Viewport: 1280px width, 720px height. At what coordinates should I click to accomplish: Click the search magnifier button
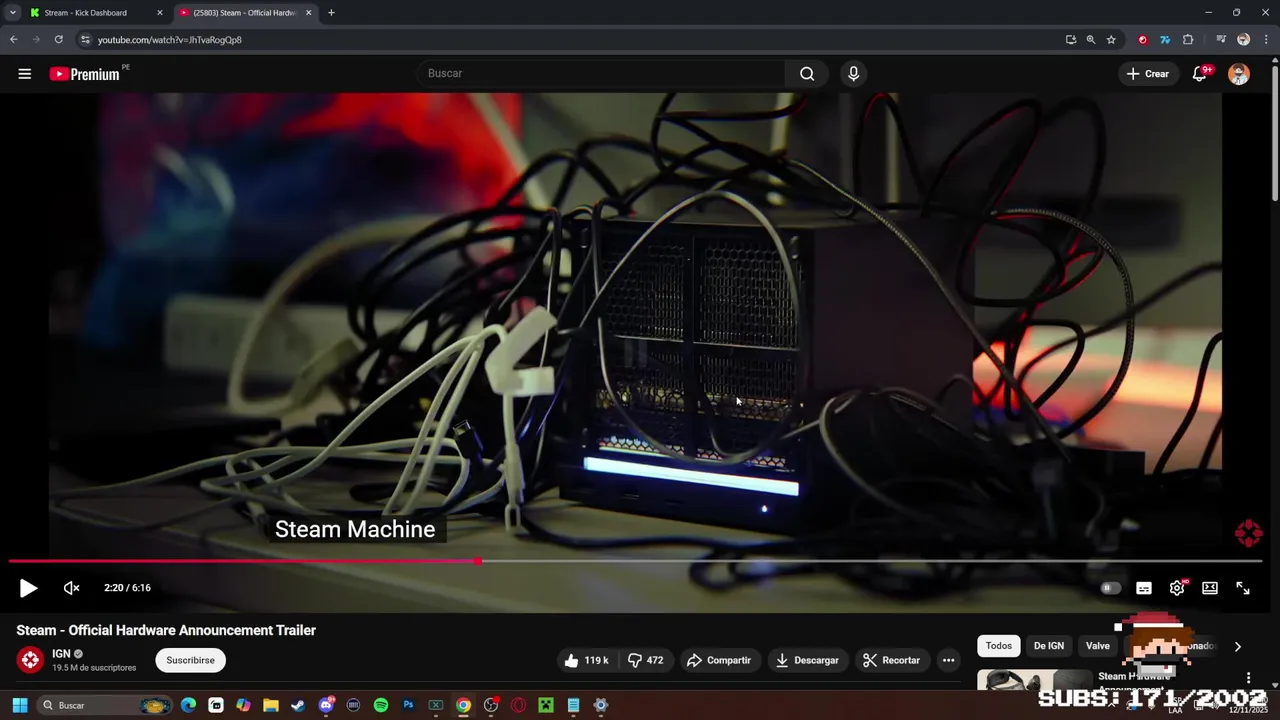807,73
